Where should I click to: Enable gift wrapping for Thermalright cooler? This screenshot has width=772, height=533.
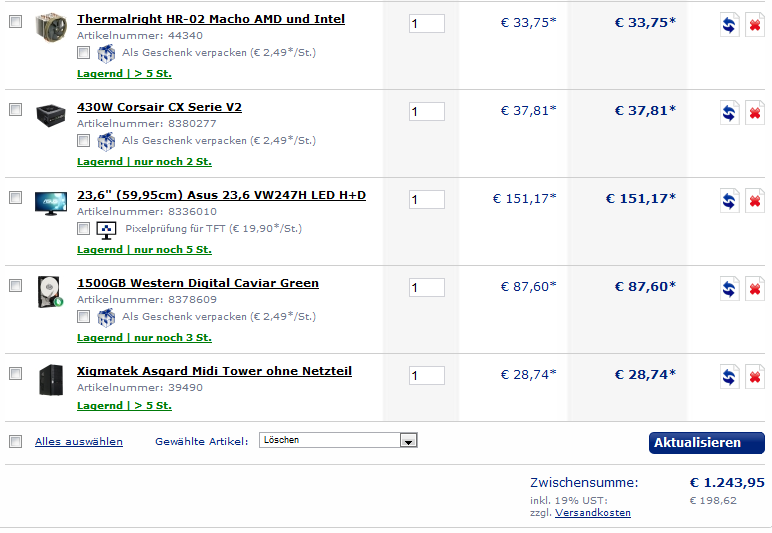84,53
